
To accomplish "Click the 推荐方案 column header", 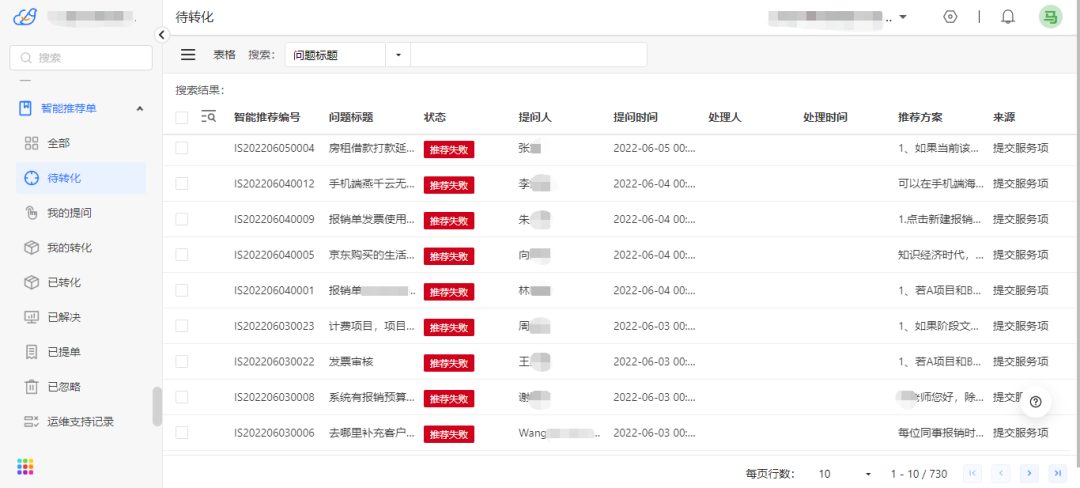I will (920, 118).
